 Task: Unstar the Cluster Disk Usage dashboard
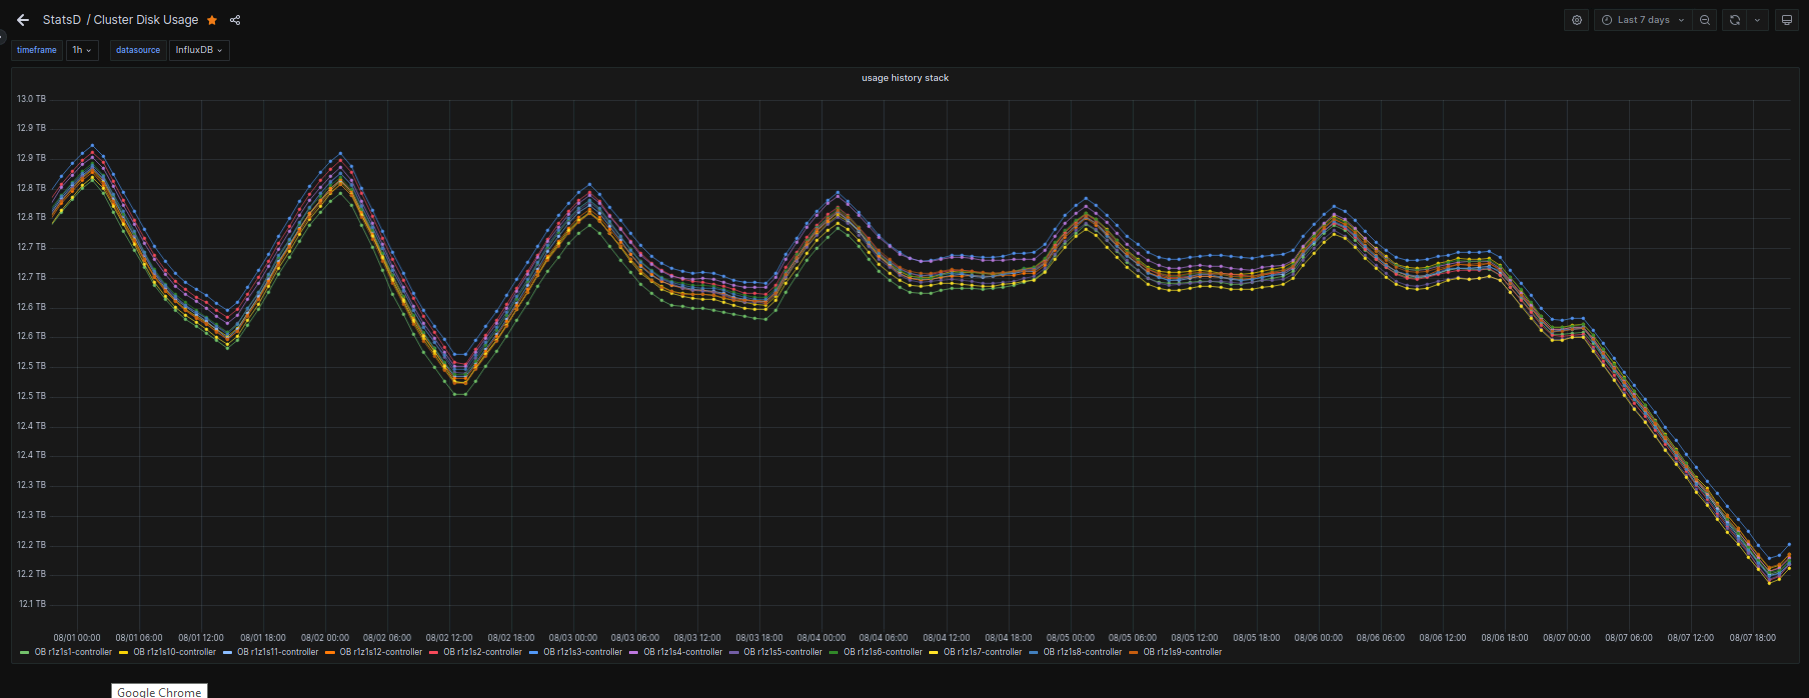pyautogui.click(x=212, y=20)
